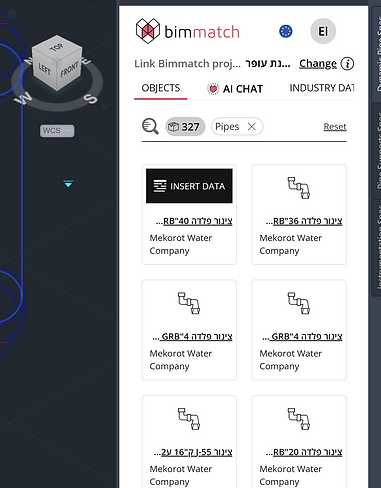Click the LEFT face of the ViewCube

[44, 70]
